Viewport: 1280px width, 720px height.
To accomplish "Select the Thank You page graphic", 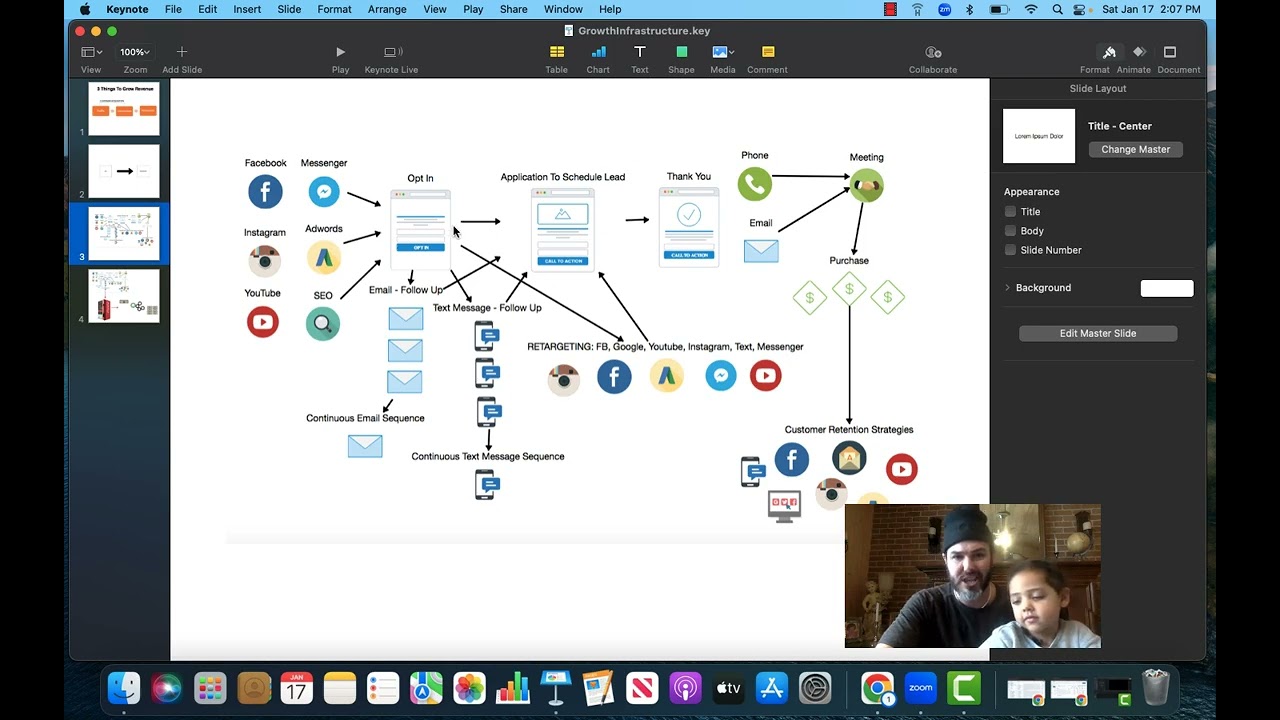I will [689, 228].
